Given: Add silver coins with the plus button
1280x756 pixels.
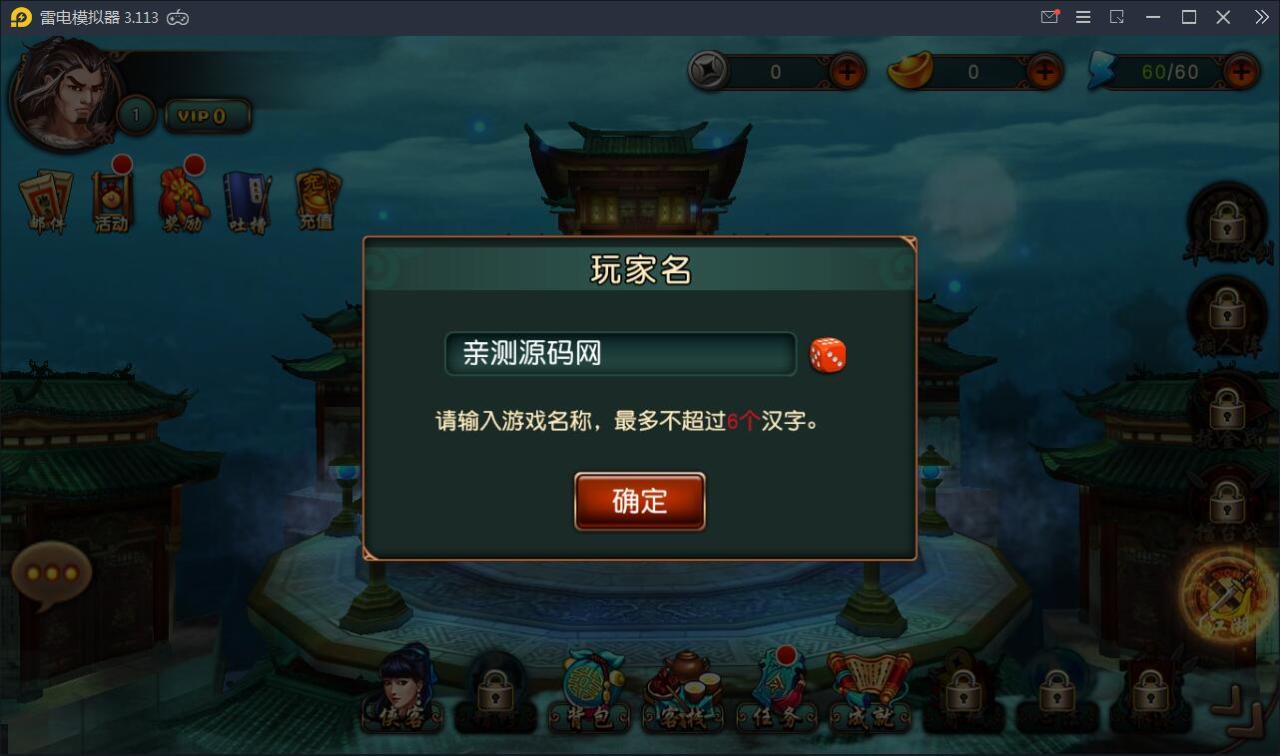Looking at the screenshot, I should point(847,71).
